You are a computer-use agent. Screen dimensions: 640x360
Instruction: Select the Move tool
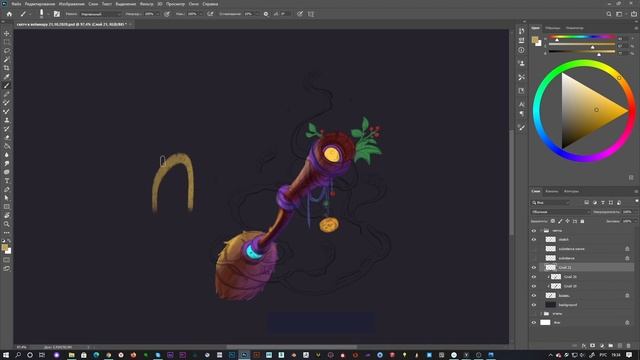click(7, 33)
